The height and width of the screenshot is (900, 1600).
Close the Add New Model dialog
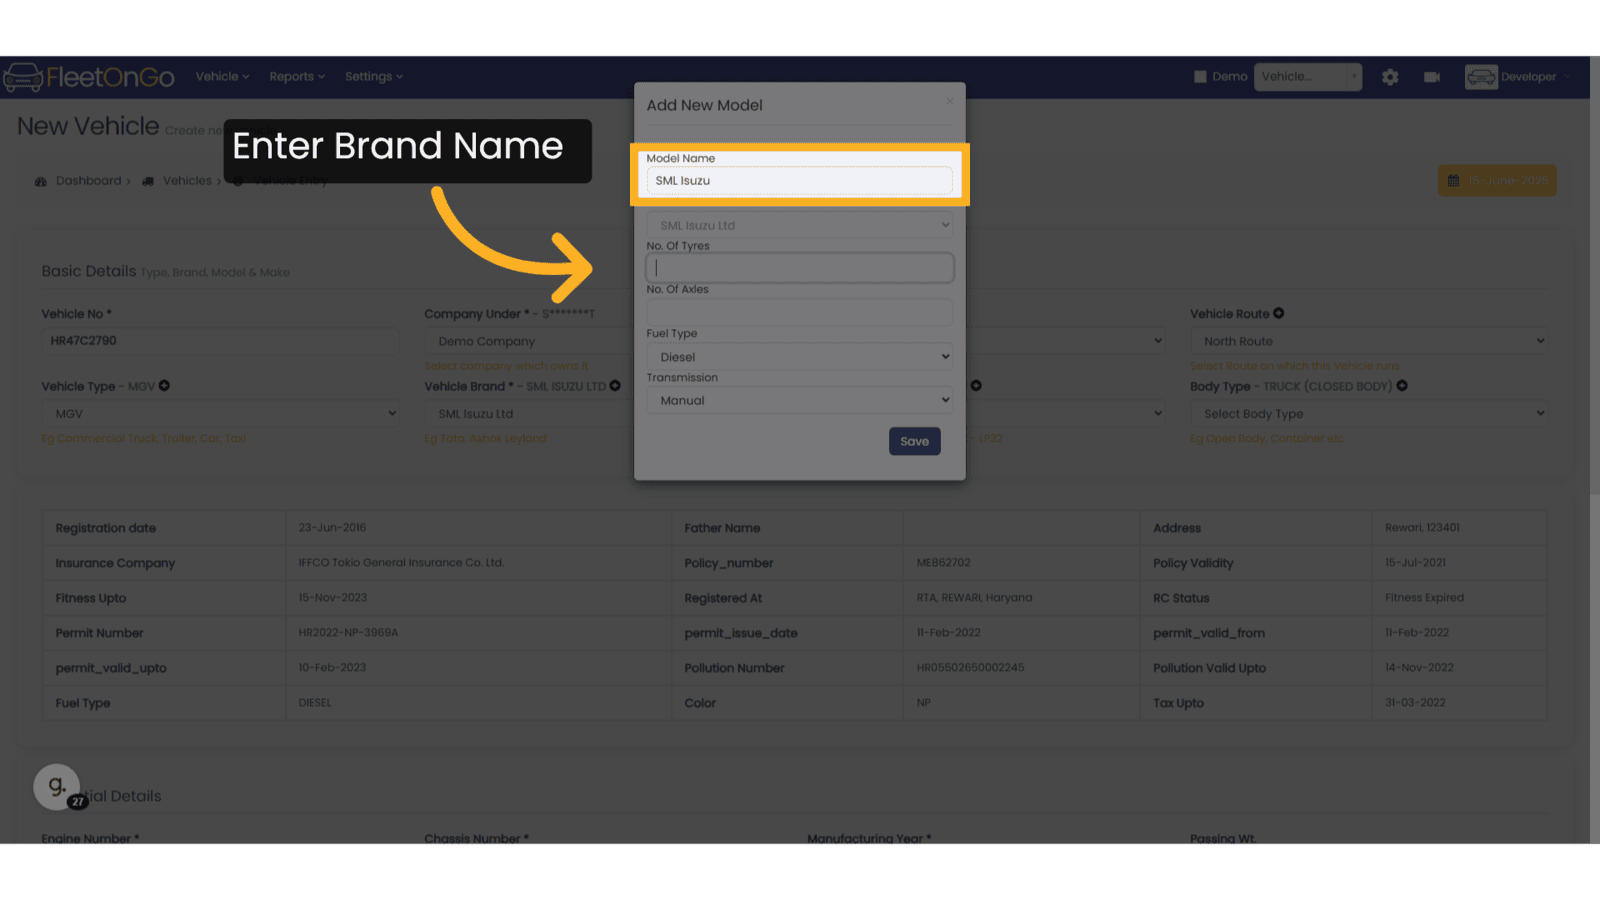(950, 101)
